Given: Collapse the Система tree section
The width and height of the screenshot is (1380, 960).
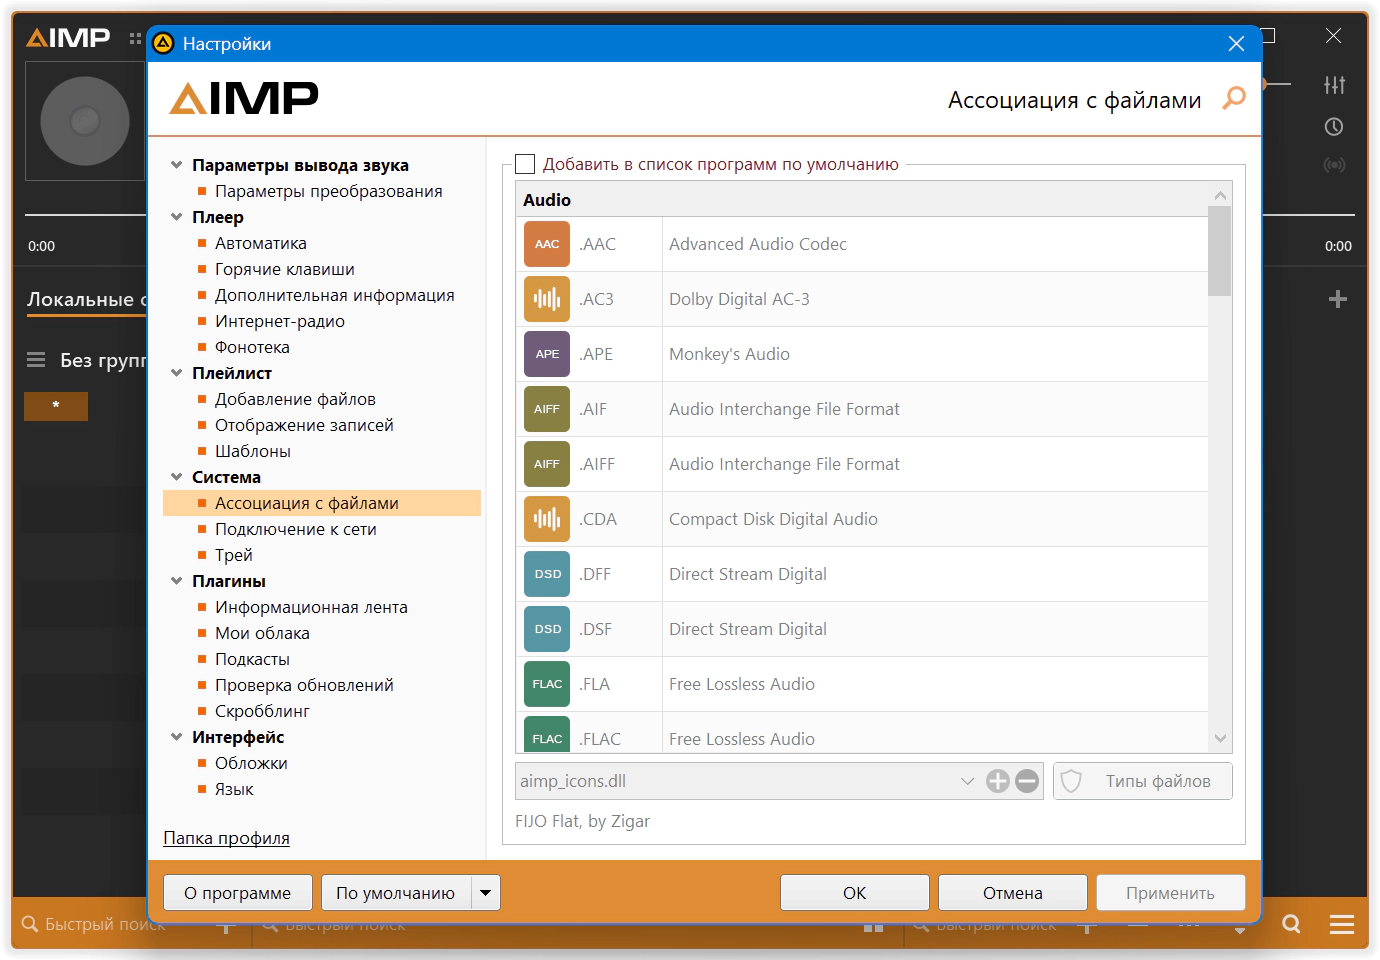Looking at the screenshot, I should (x=177, y=477).
